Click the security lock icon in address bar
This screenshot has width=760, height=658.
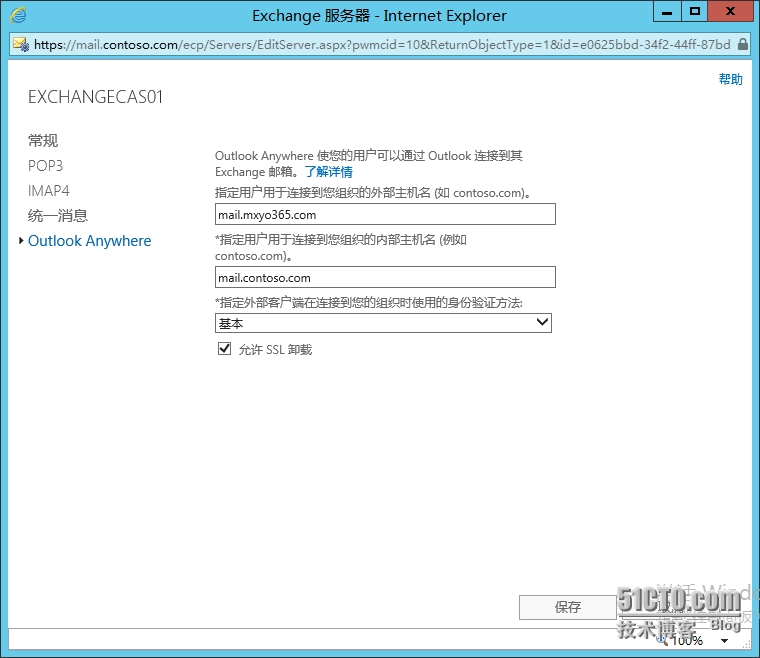tap(743, 44)
